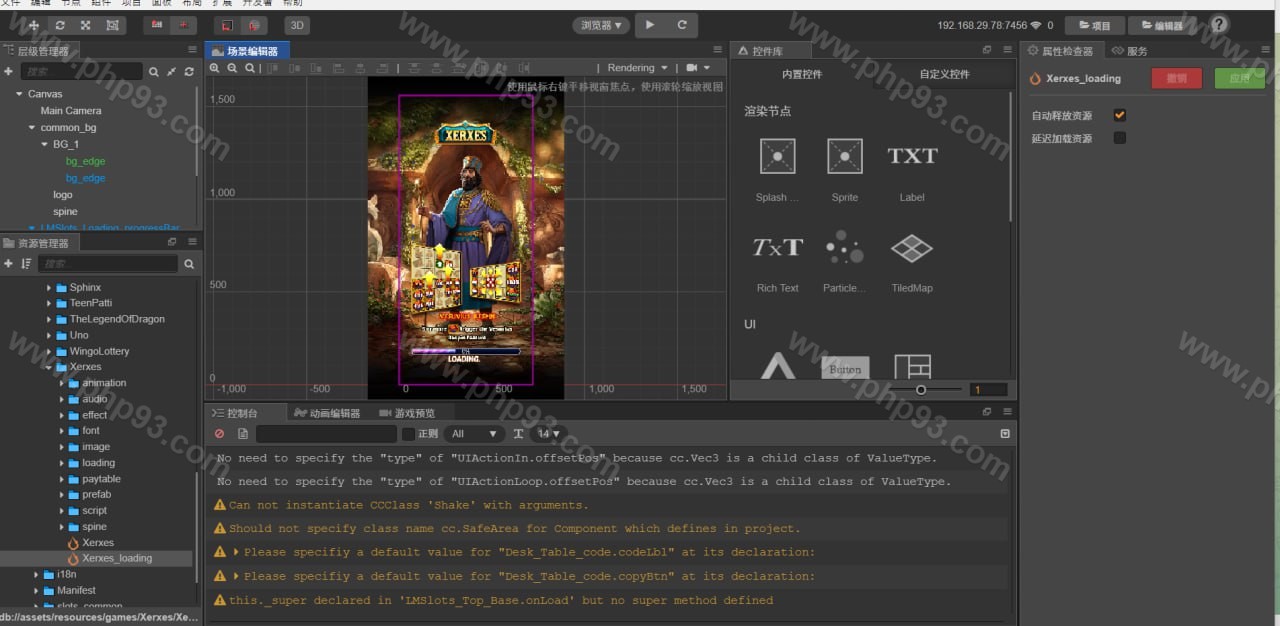Click the 3D mode toggle button

[296, 25]
